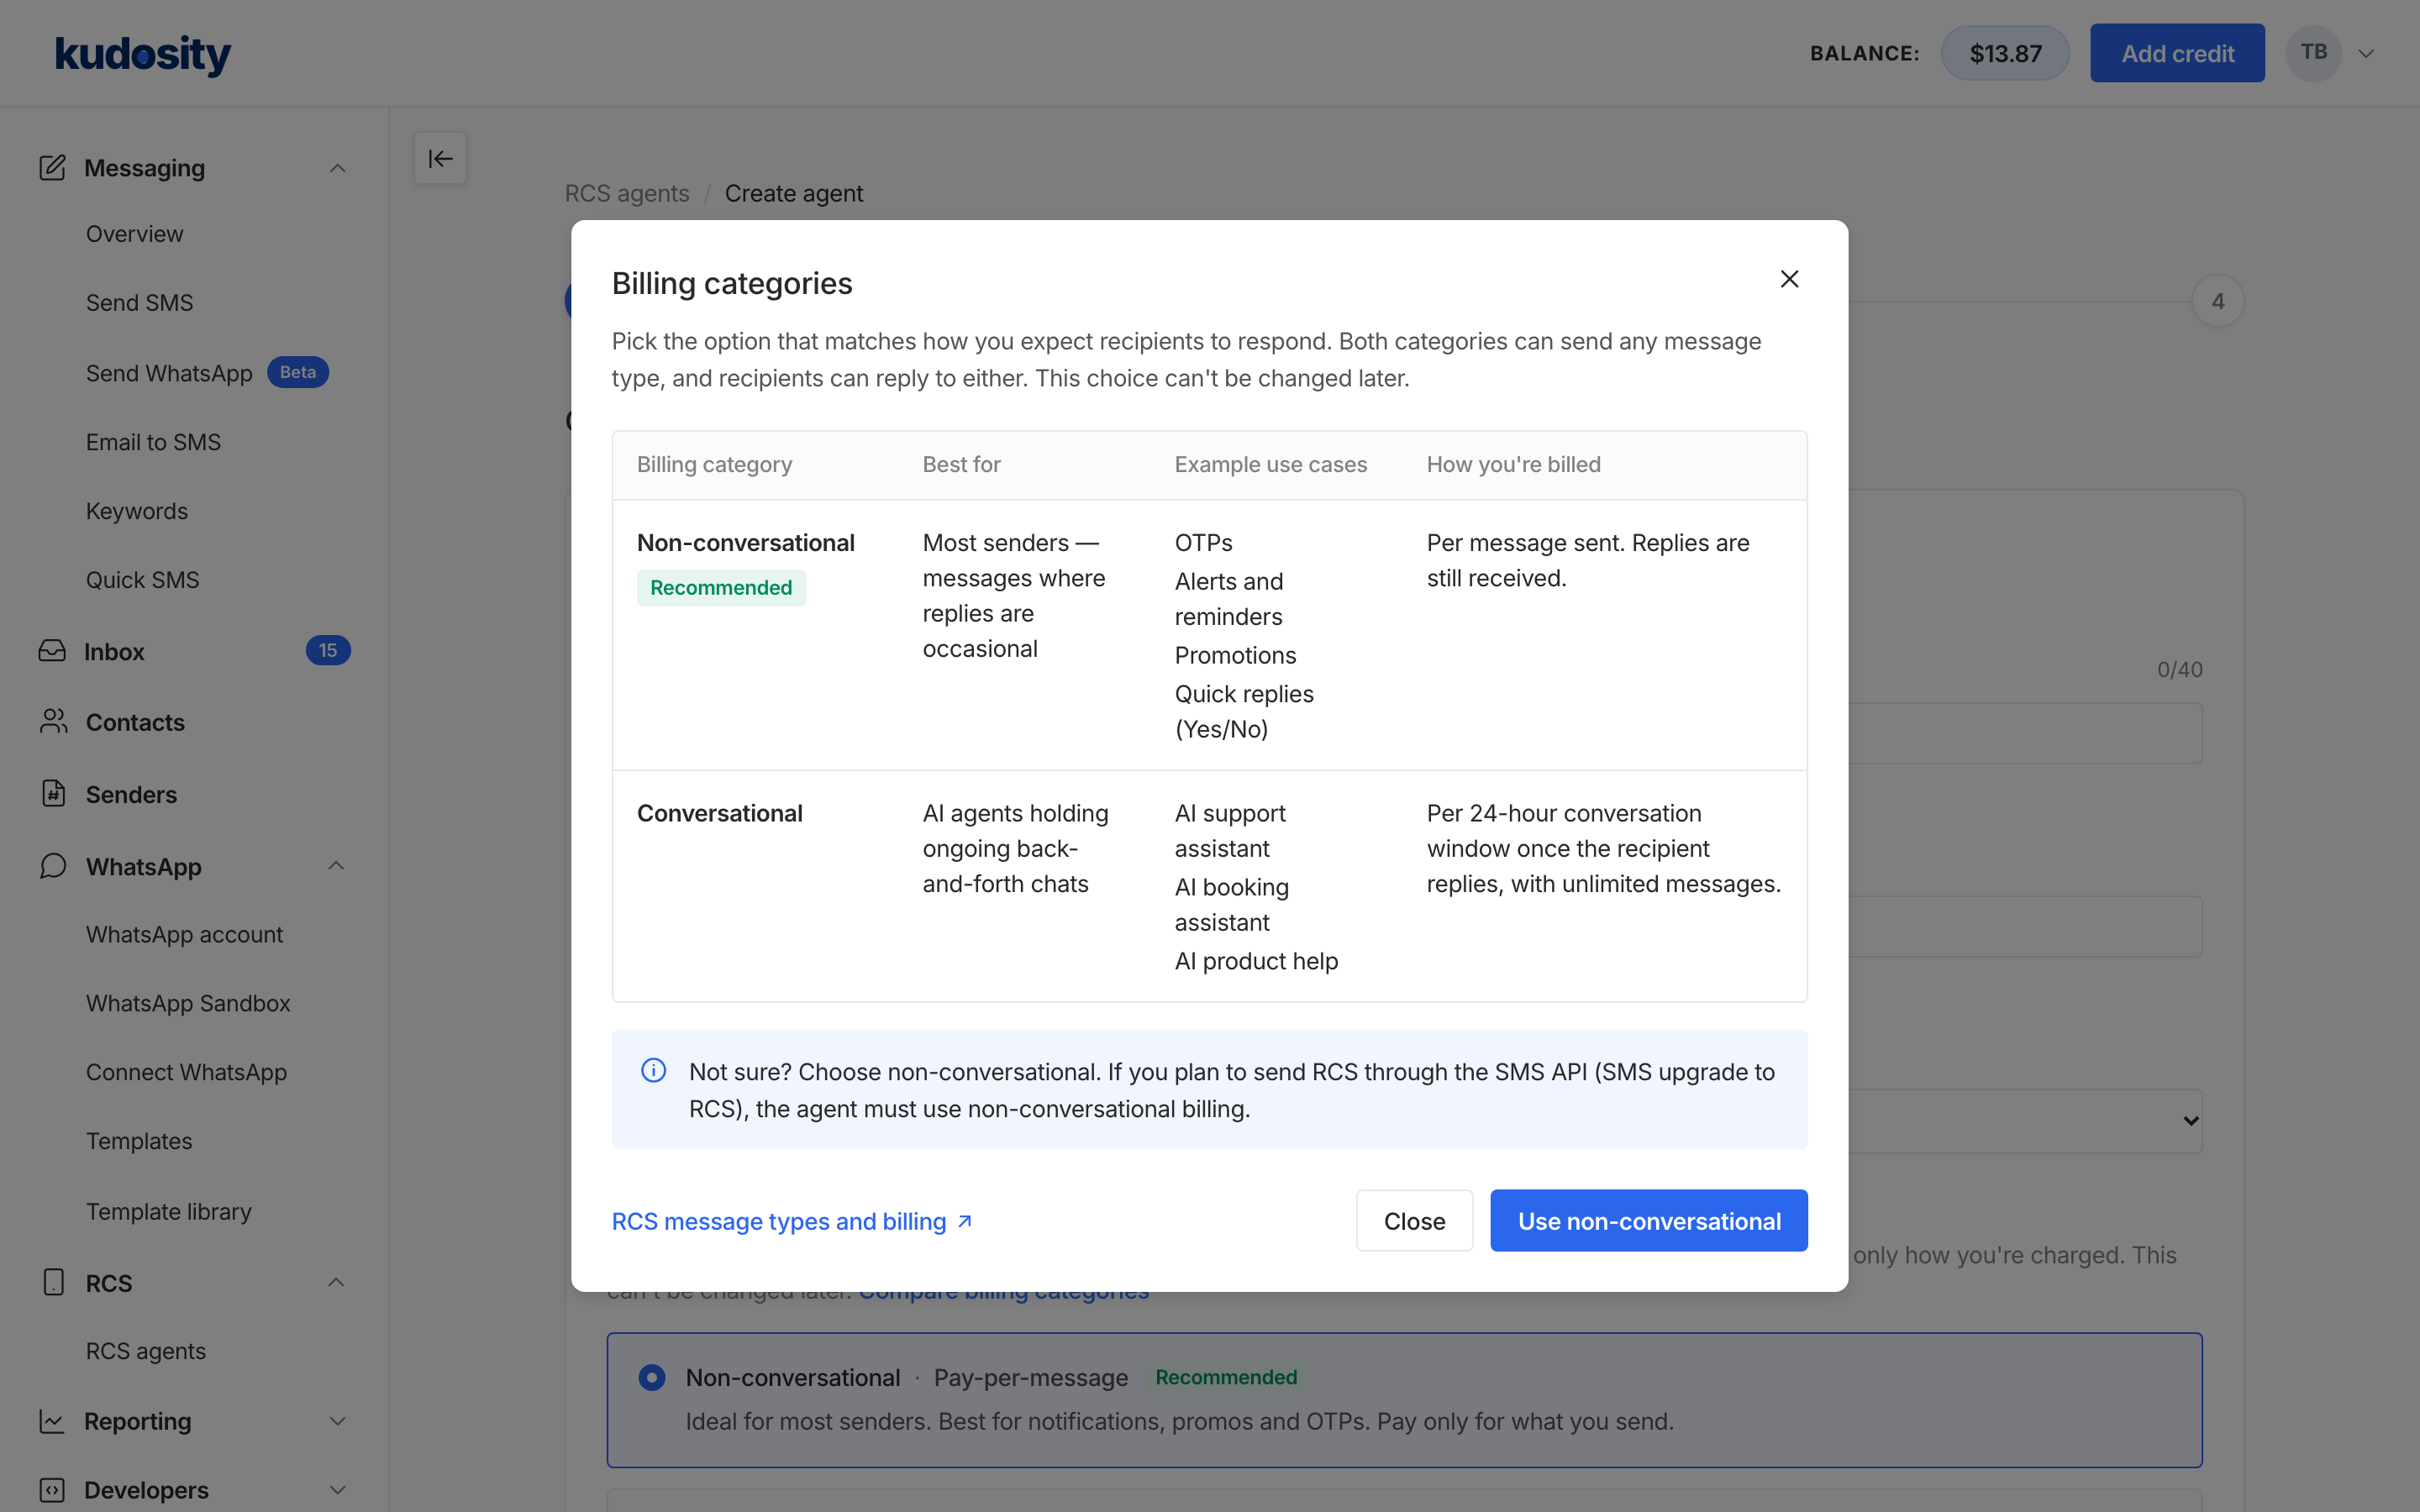This screenshot has height=1512, width=2420.
Task: Collapse the WhatsApp section chevron
Action: (337, 866)
